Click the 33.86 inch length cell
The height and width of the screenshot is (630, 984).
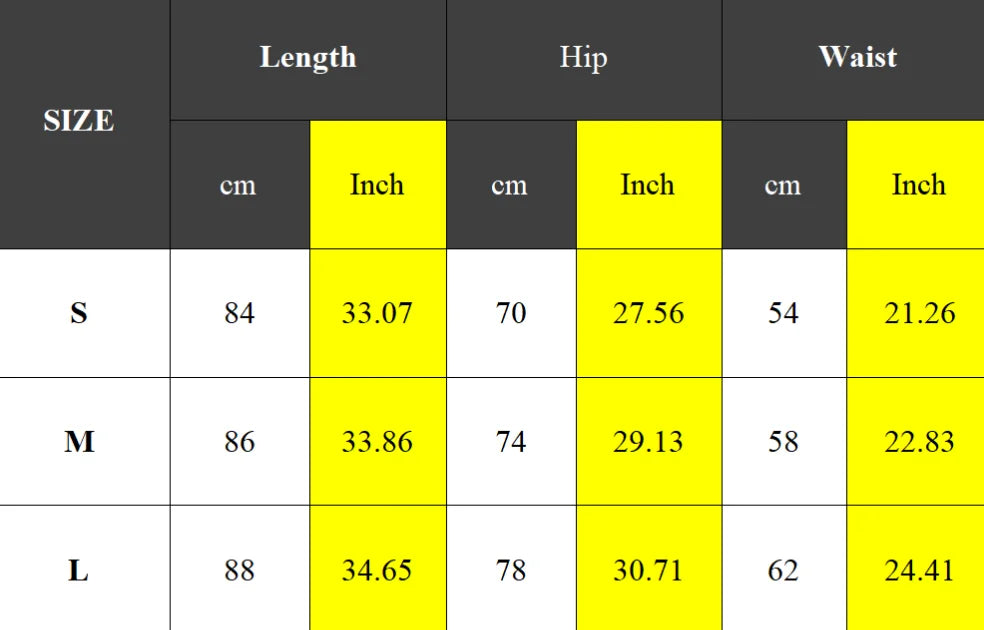coord(377,442)
